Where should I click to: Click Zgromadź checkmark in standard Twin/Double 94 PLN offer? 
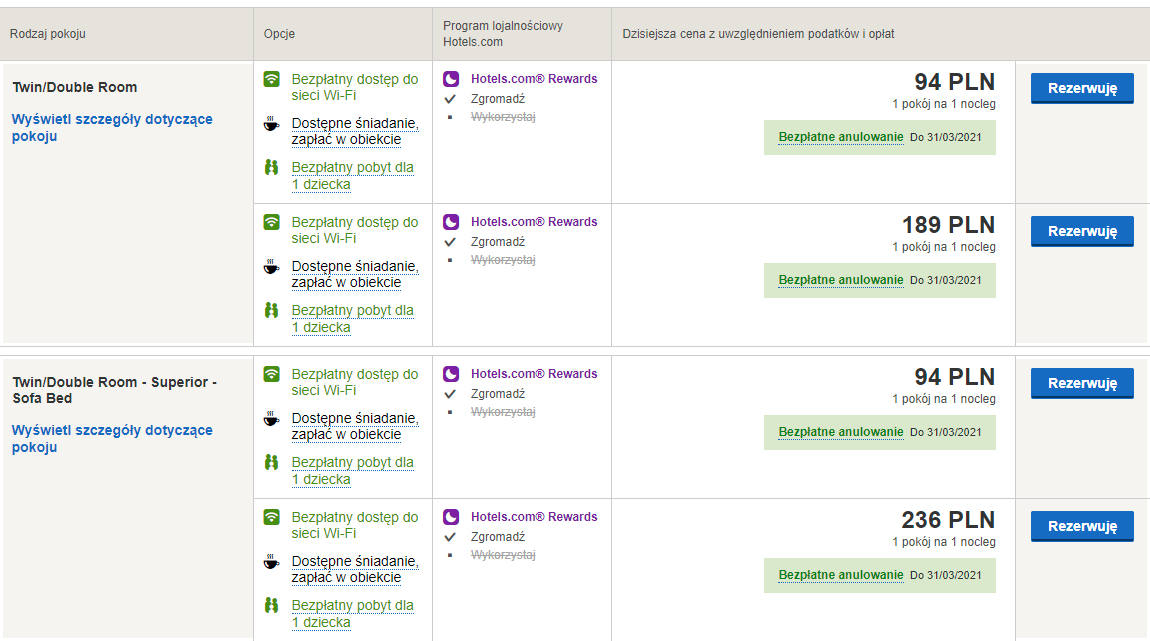tap(450, 99)
